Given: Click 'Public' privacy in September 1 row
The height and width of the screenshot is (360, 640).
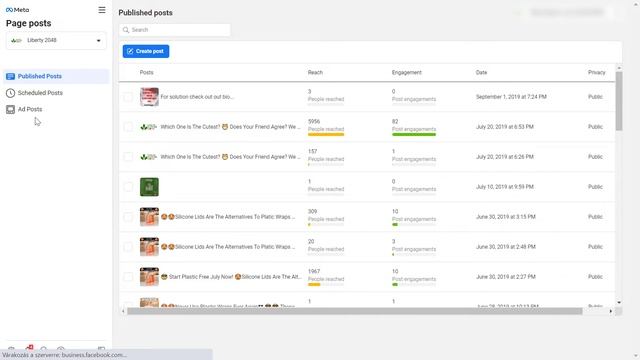Looking at the screenshot, I should coord(595,97).
